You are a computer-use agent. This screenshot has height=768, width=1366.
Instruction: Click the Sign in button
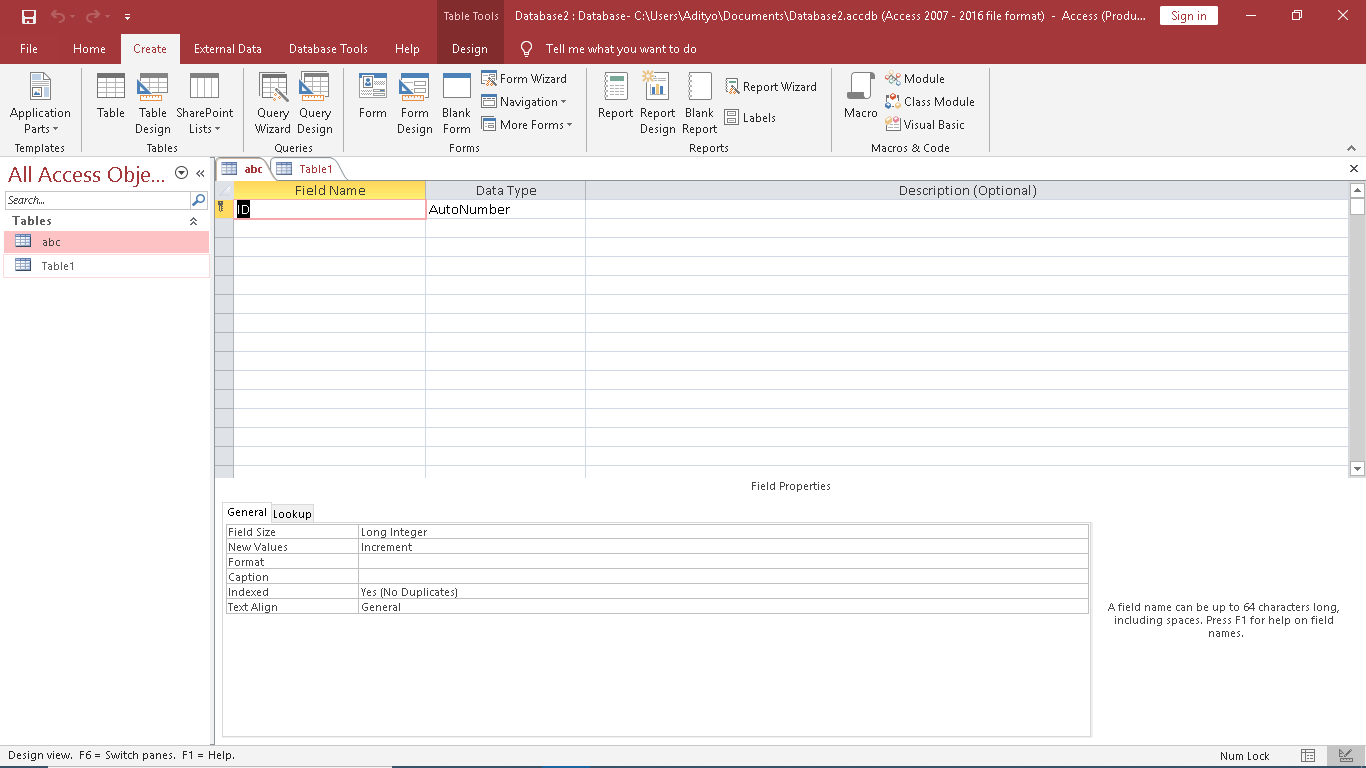coord(1188,16)
